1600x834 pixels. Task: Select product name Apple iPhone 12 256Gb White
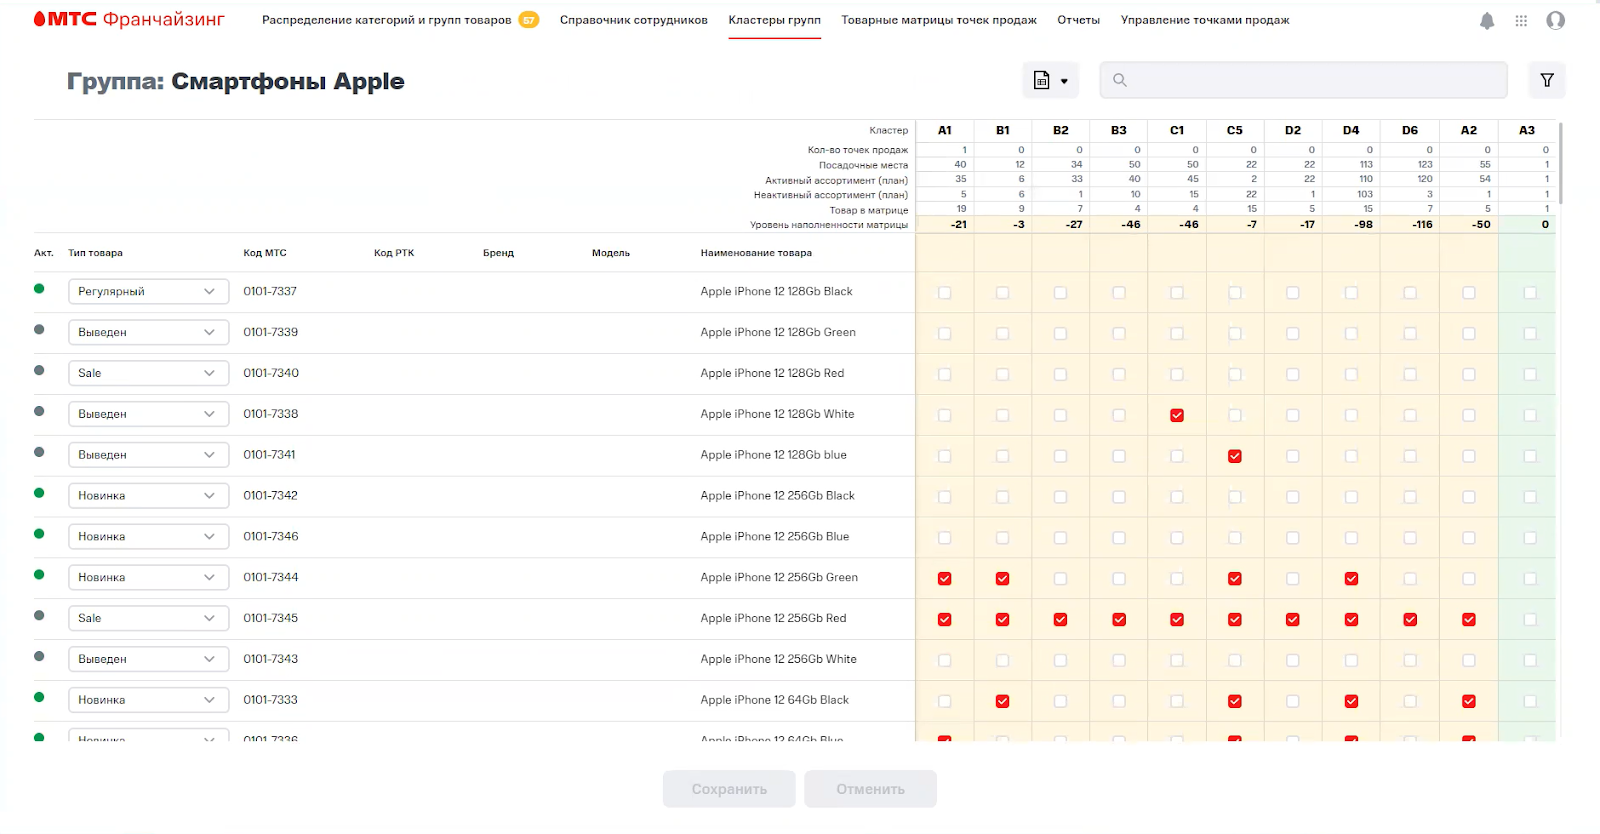[779, 659]
